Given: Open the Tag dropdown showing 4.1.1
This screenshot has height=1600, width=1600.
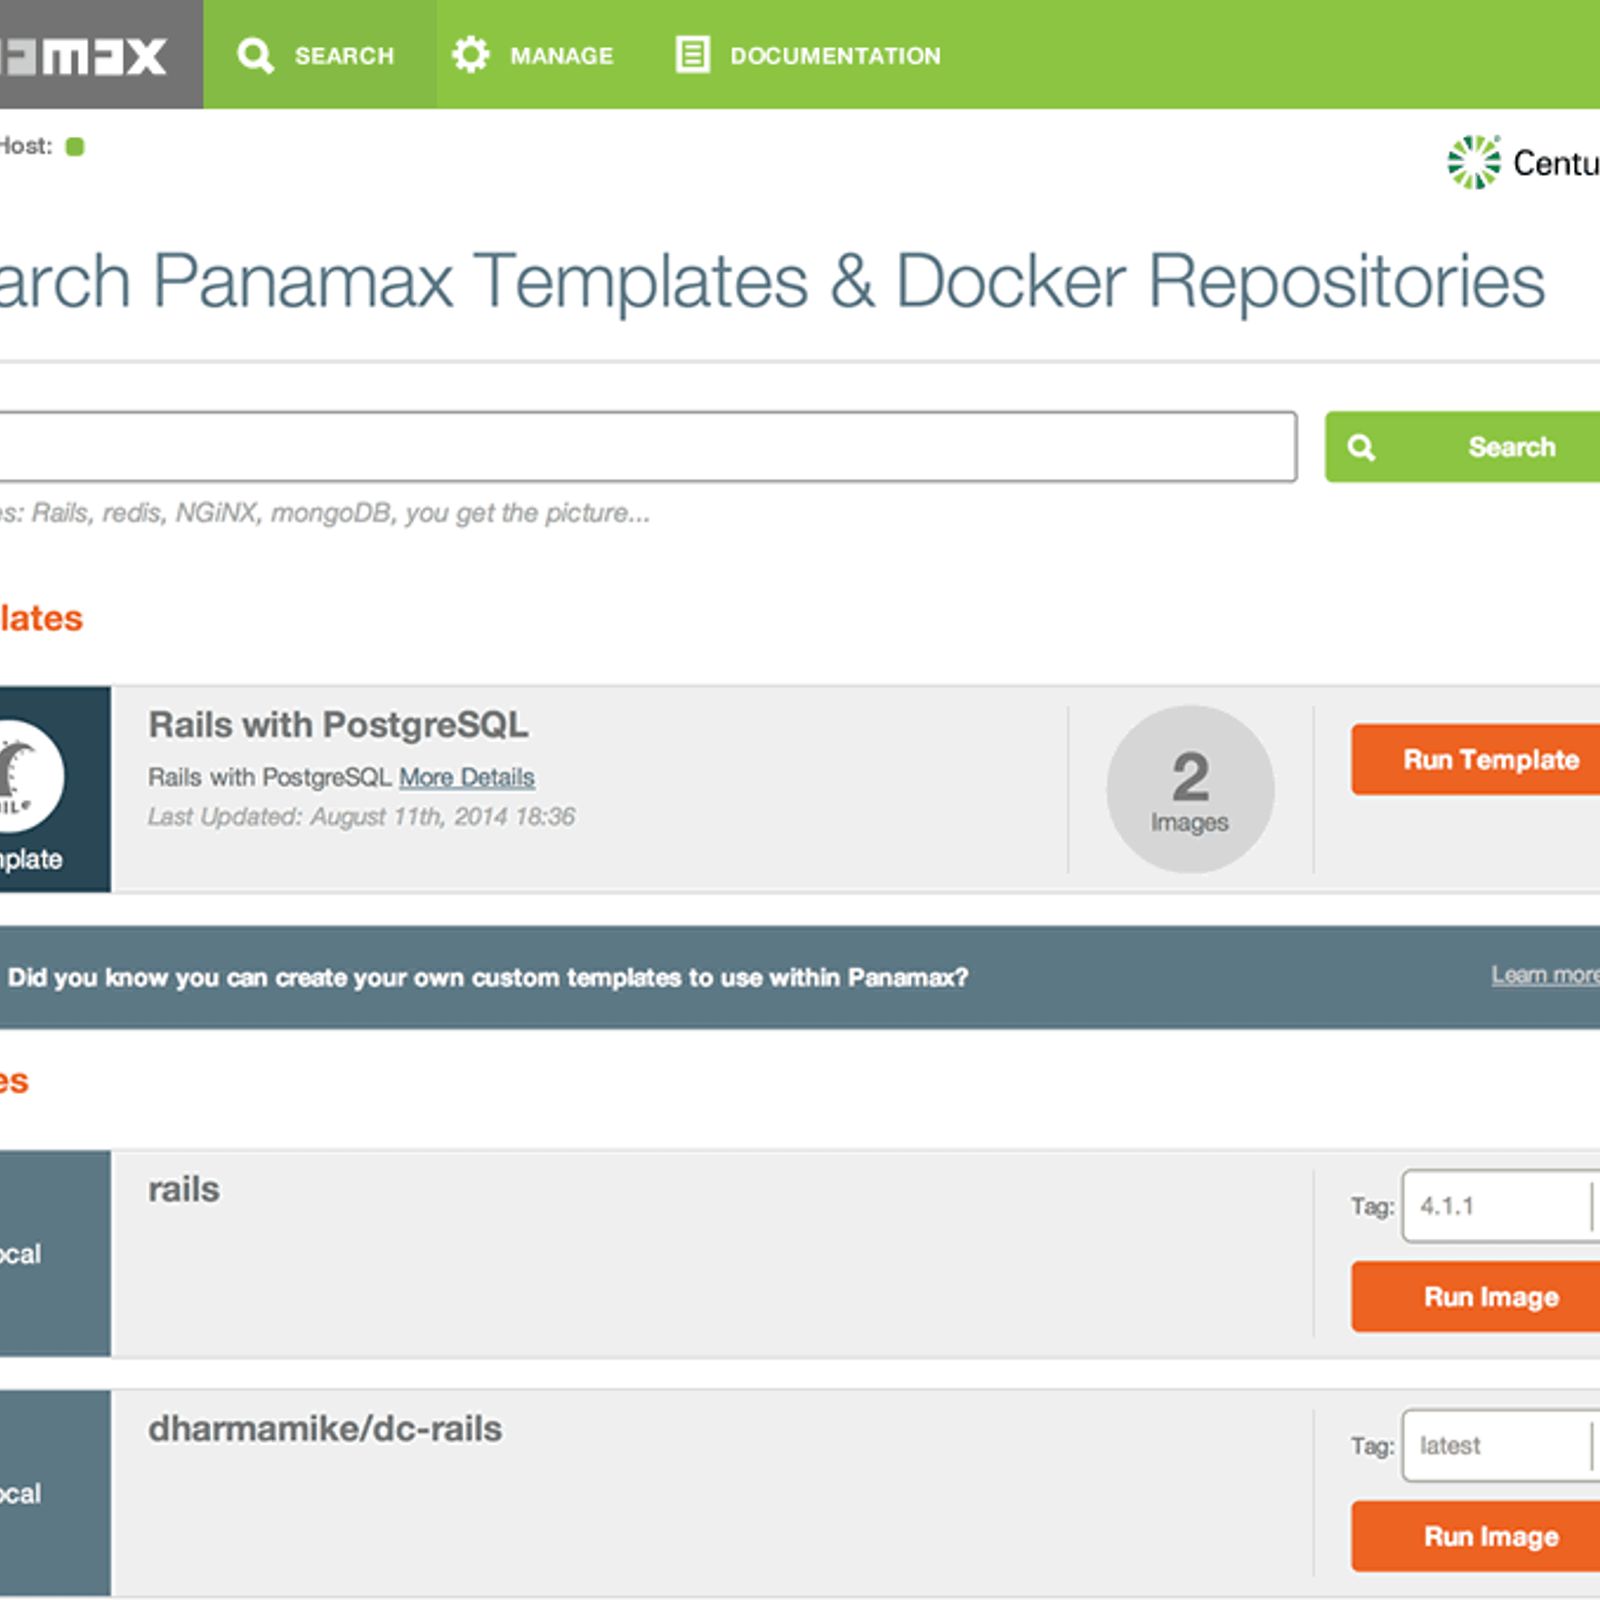Looking at the screenshot, I should (x=1501, y=1206).
